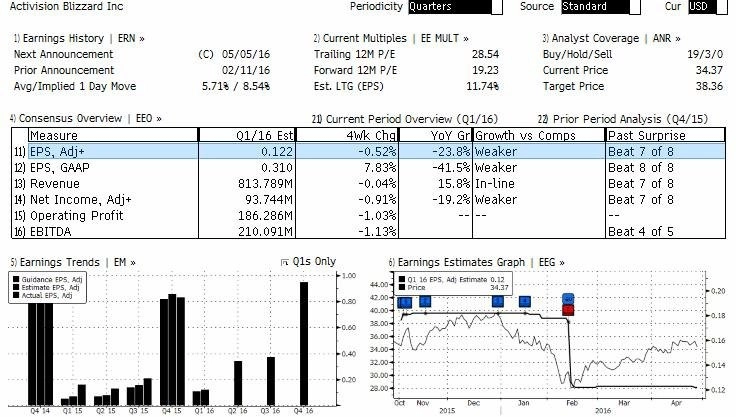Select the EPS, Adj+ row
736x417 pixels.
tap(368, 152)
